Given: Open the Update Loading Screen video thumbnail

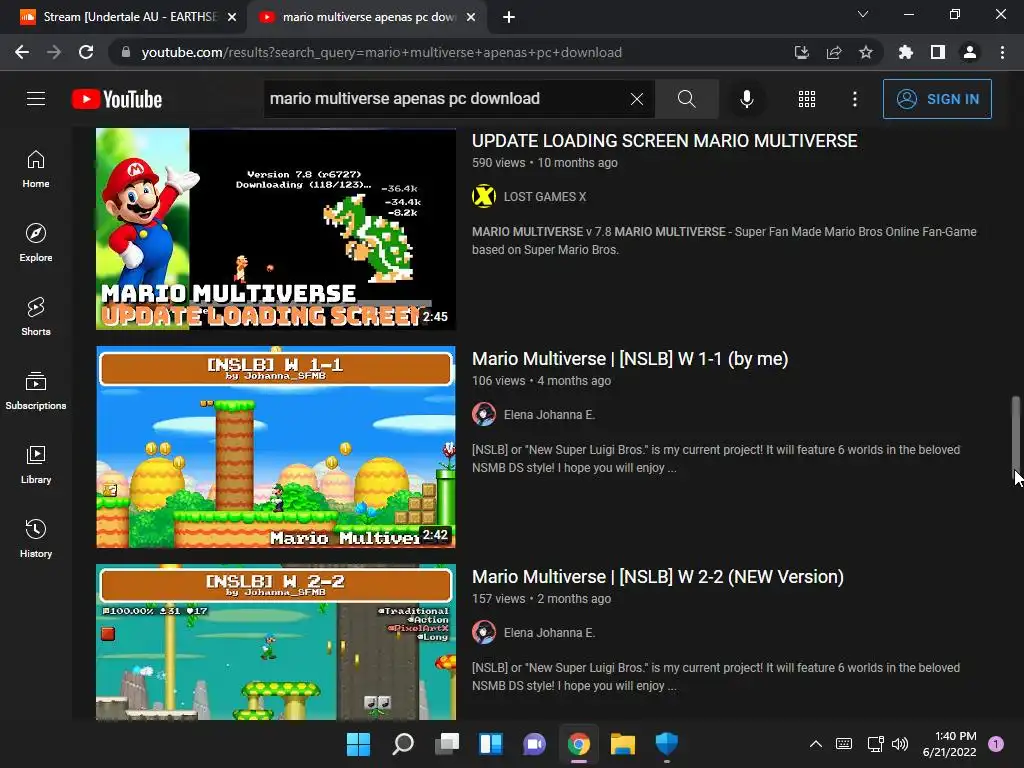Looking at the screenshot, I should click(276, 229).
